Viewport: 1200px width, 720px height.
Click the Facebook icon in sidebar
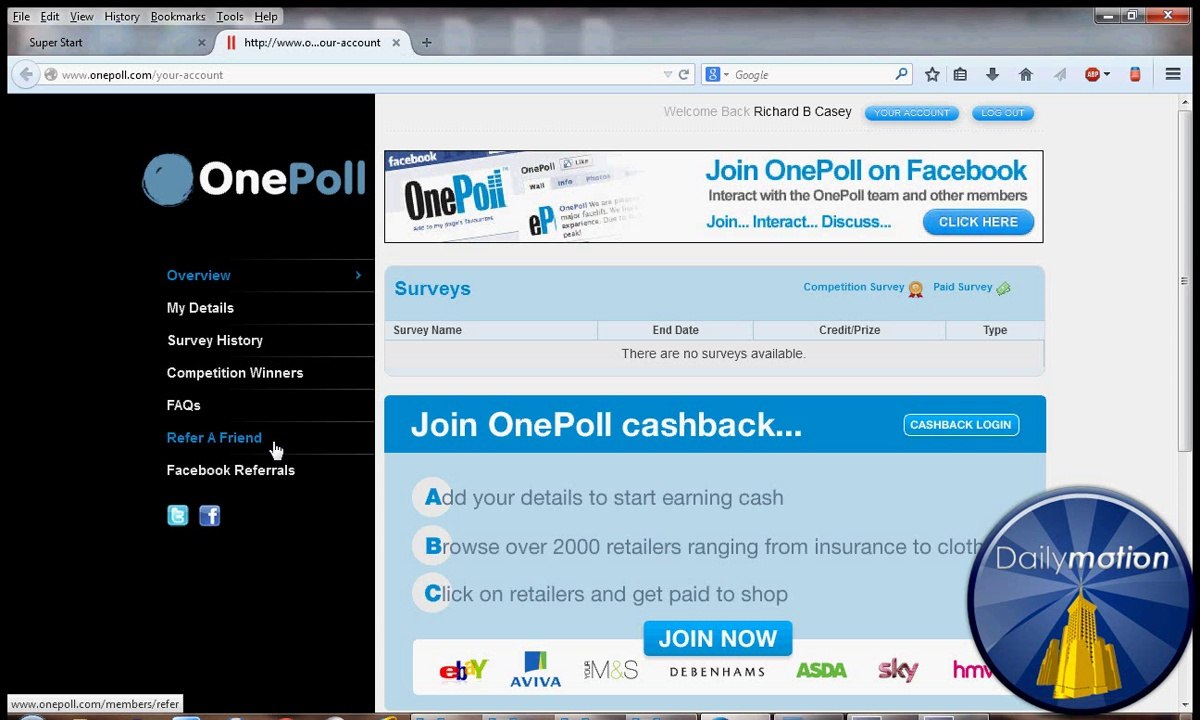[x=209, y=516]
